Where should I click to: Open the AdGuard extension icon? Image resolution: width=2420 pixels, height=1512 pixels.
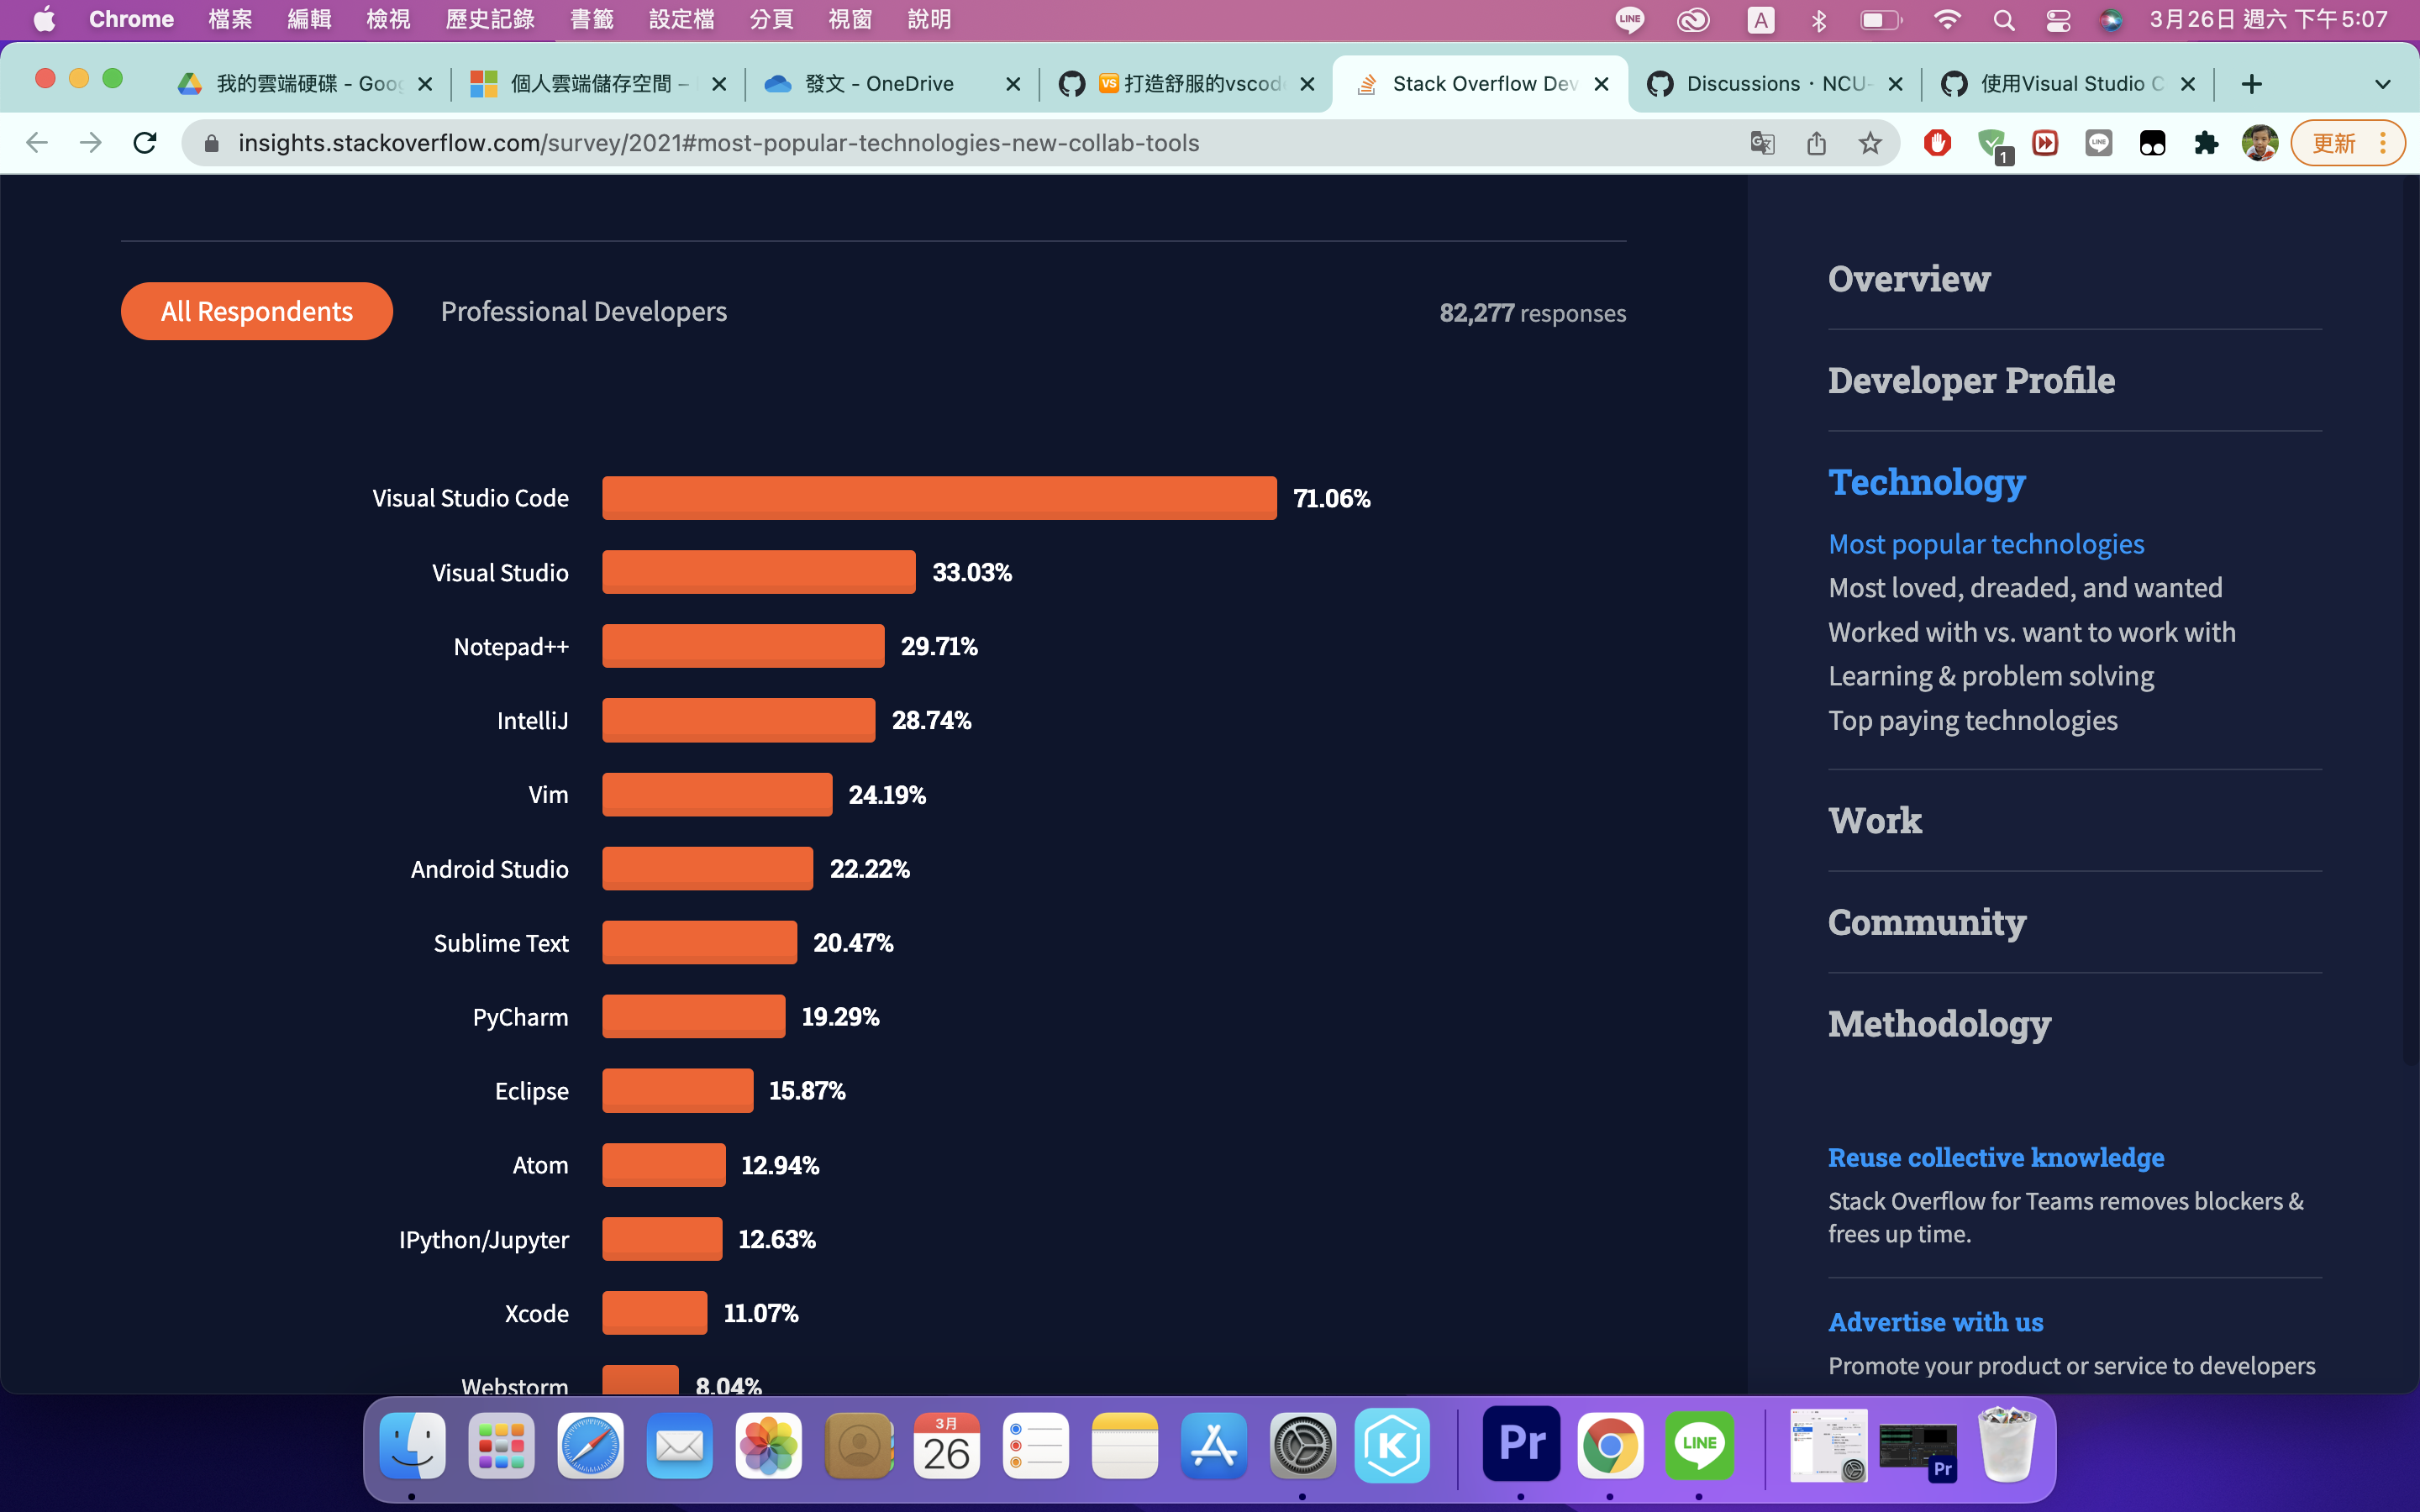[x=1992, y=143]
